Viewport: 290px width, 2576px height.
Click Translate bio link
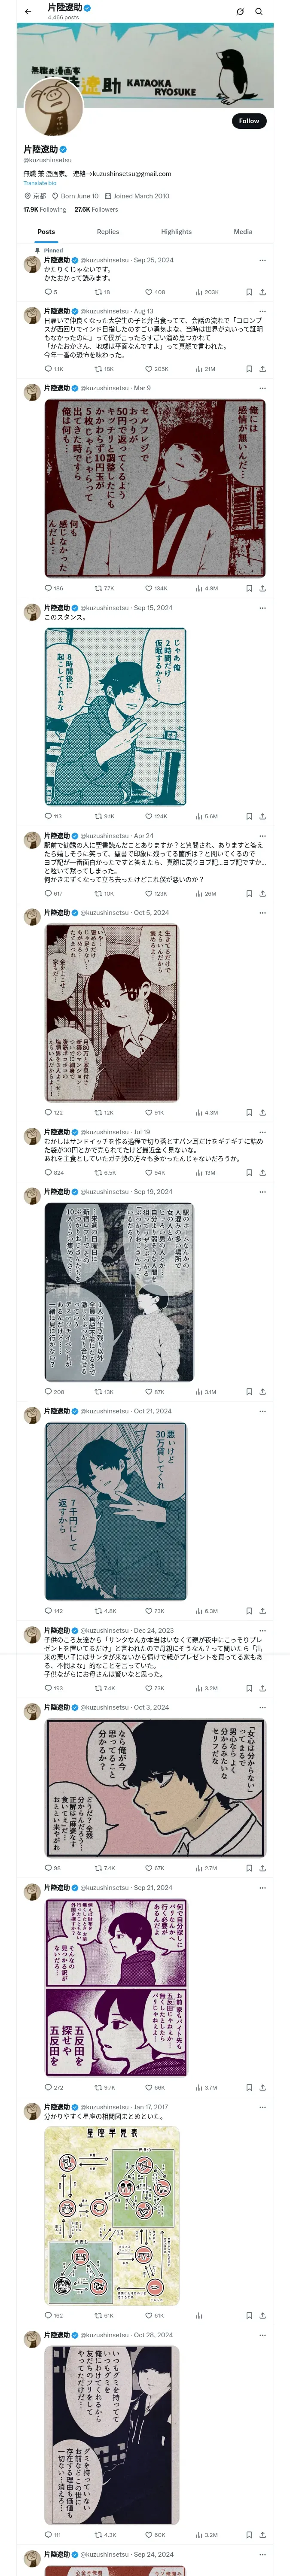40,183
